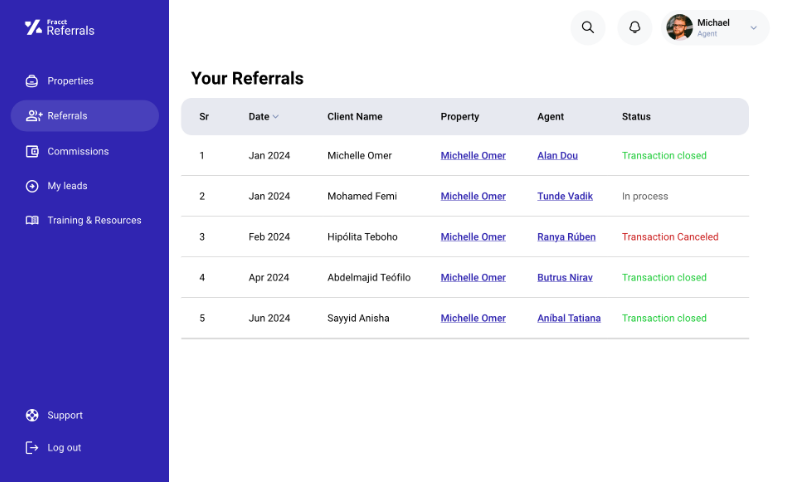Viewport: 796px width, 482px height.
Task: Click the My leads arrow icon
Action: [x=32, y=186]
